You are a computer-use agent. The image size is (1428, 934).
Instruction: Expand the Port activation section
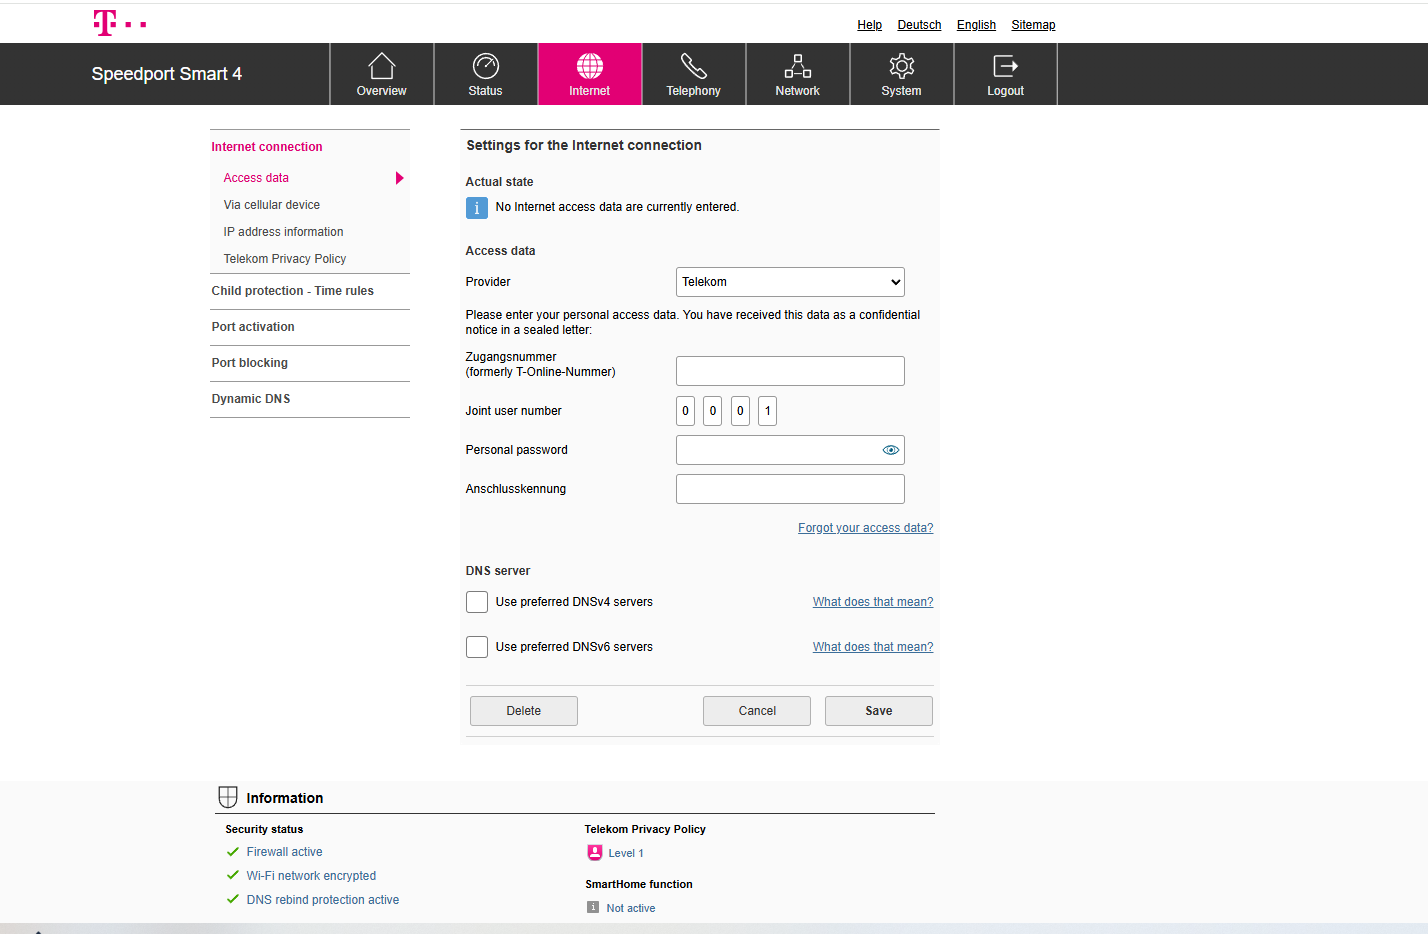coord(253,327)
